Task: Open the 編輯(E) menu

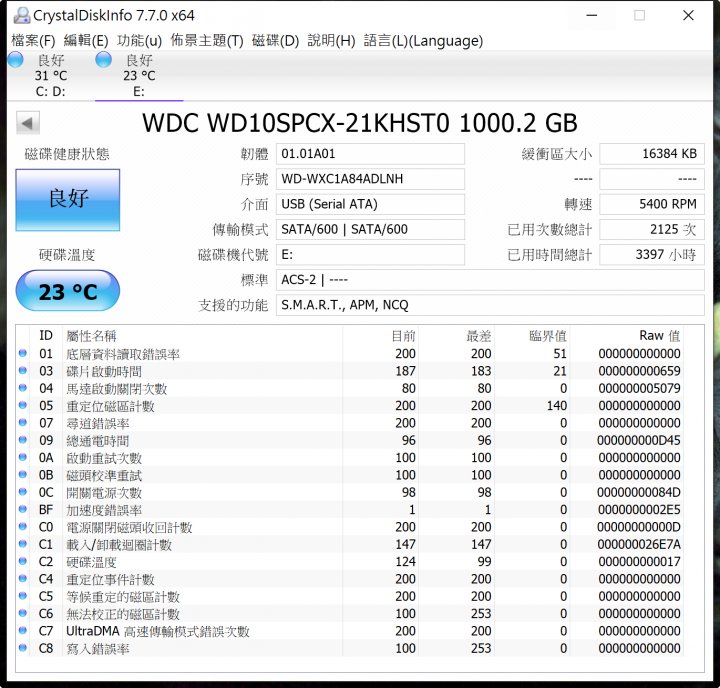Action: click(x=86, y=40)
